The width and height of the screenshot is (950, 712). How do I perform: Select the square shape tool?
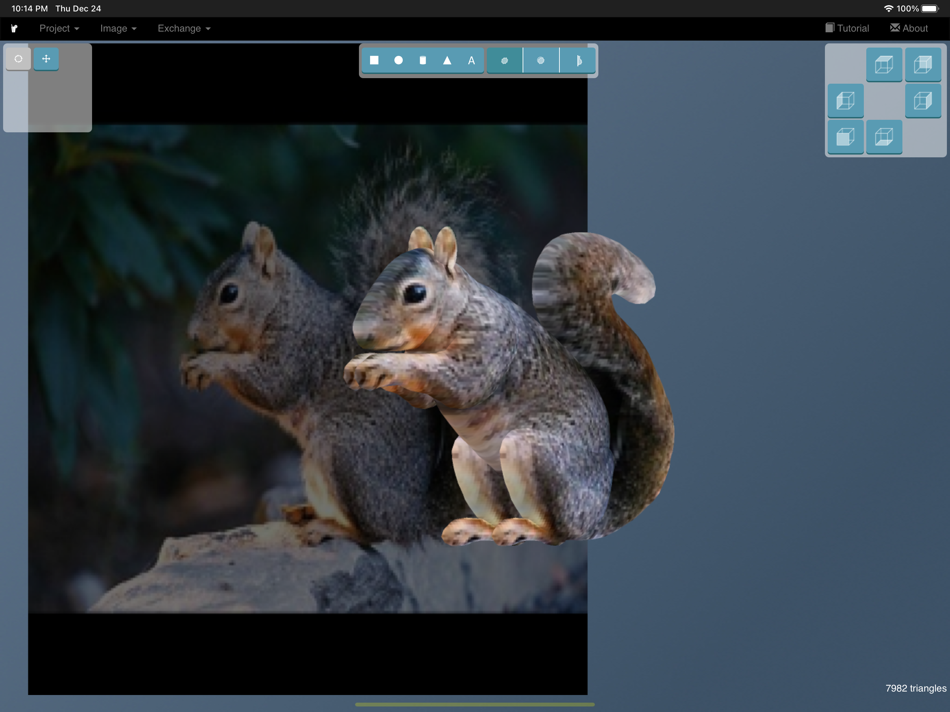tap(374, 60)
